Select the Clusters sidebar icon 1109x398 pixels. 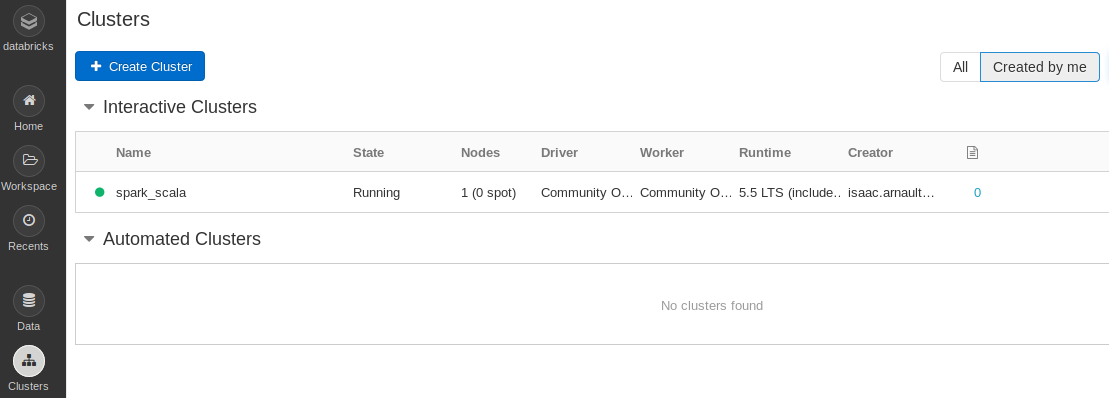(29, 361)
